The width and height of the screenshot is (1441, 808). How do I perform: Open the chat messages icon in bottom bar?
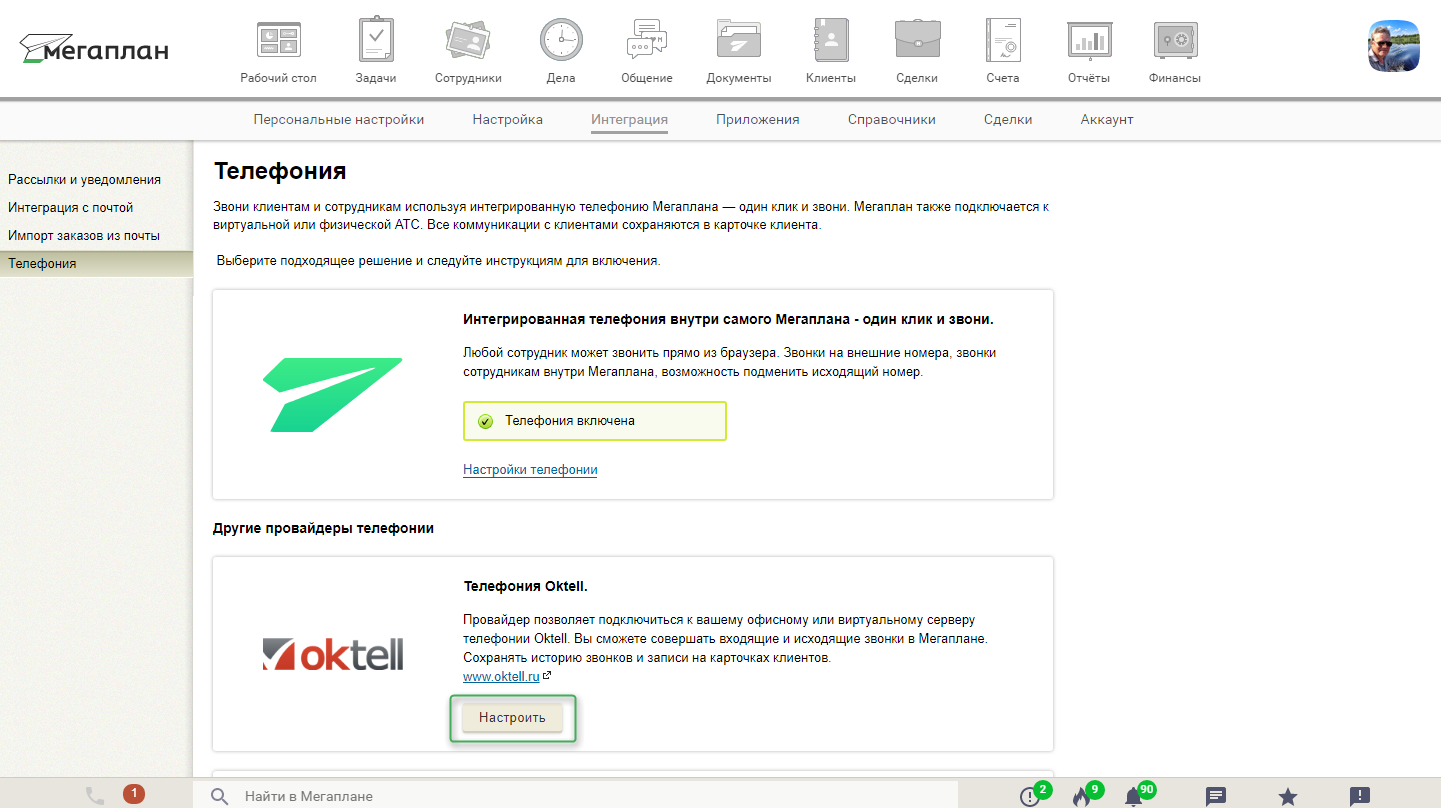(1216, 797)
